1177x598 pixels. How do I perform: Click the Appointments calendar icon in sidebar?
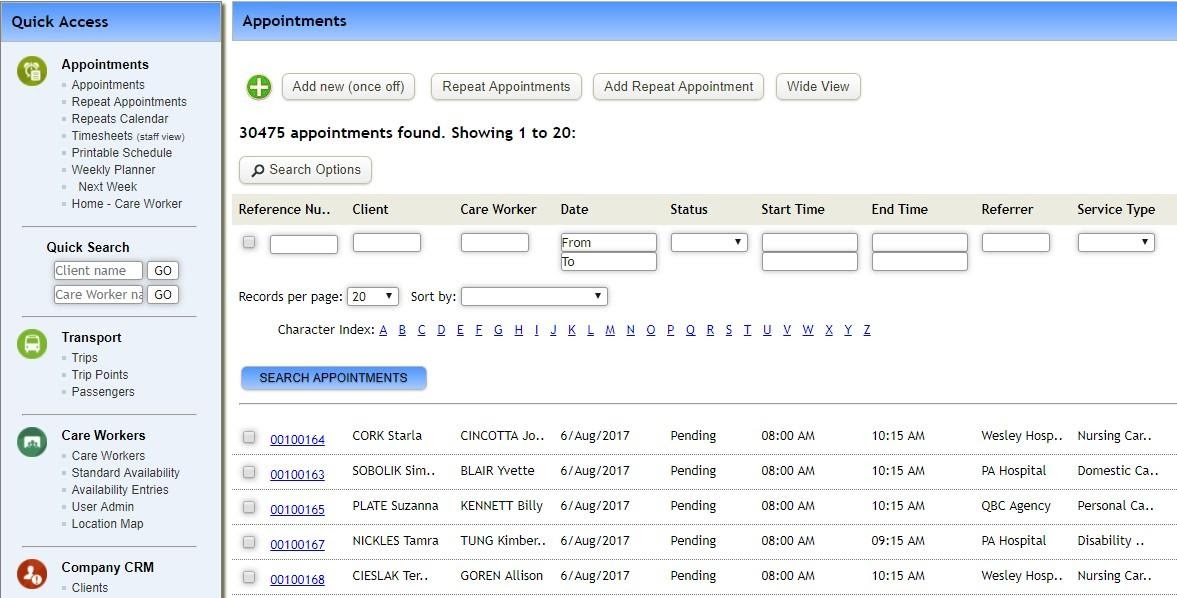point(31,70)
